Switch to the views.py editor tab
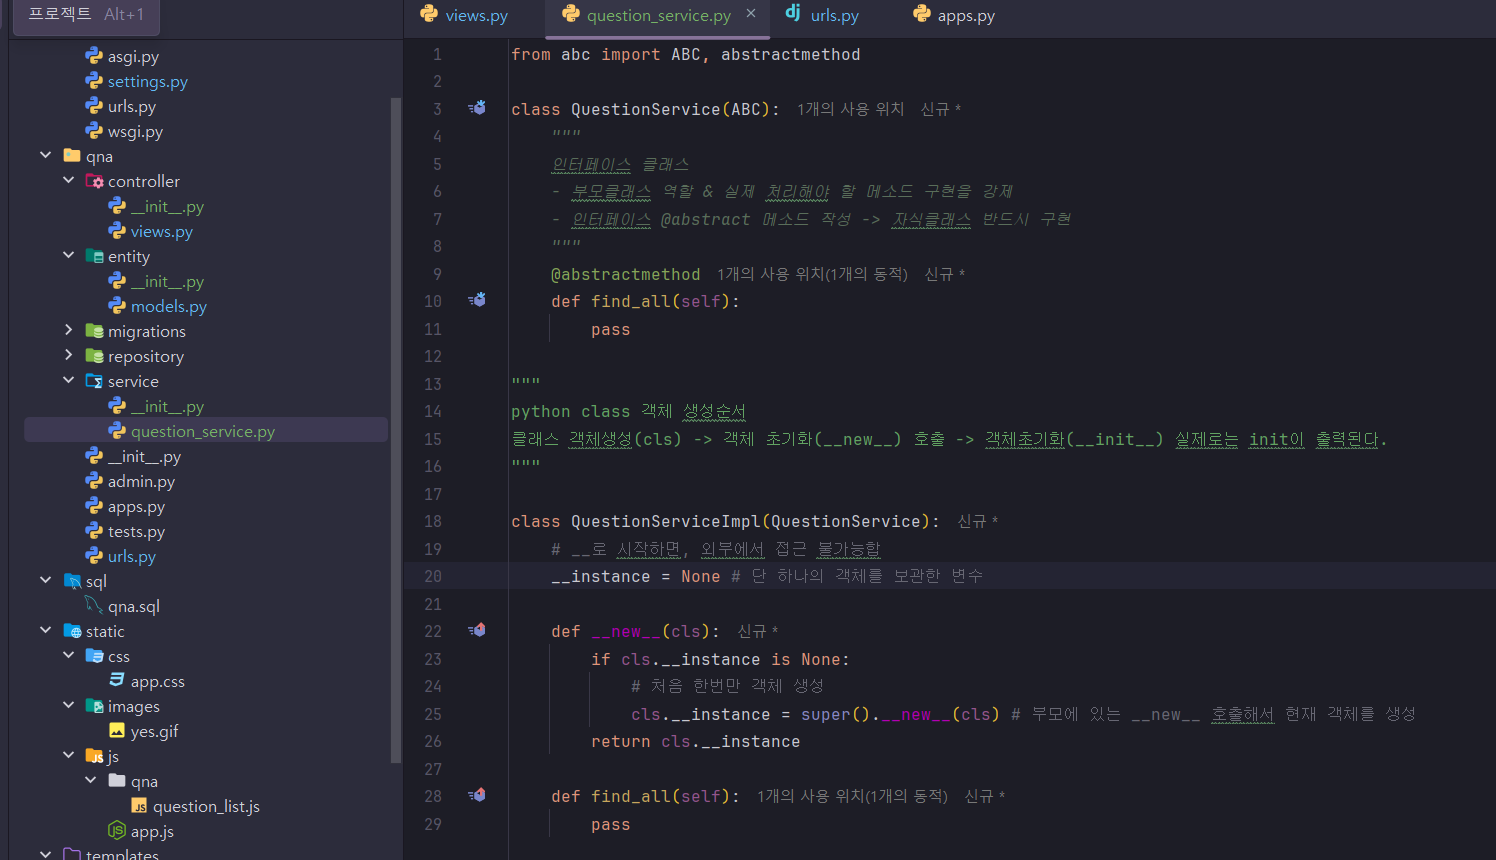Screen dimensions: 1496x860 tap(465, 15)
